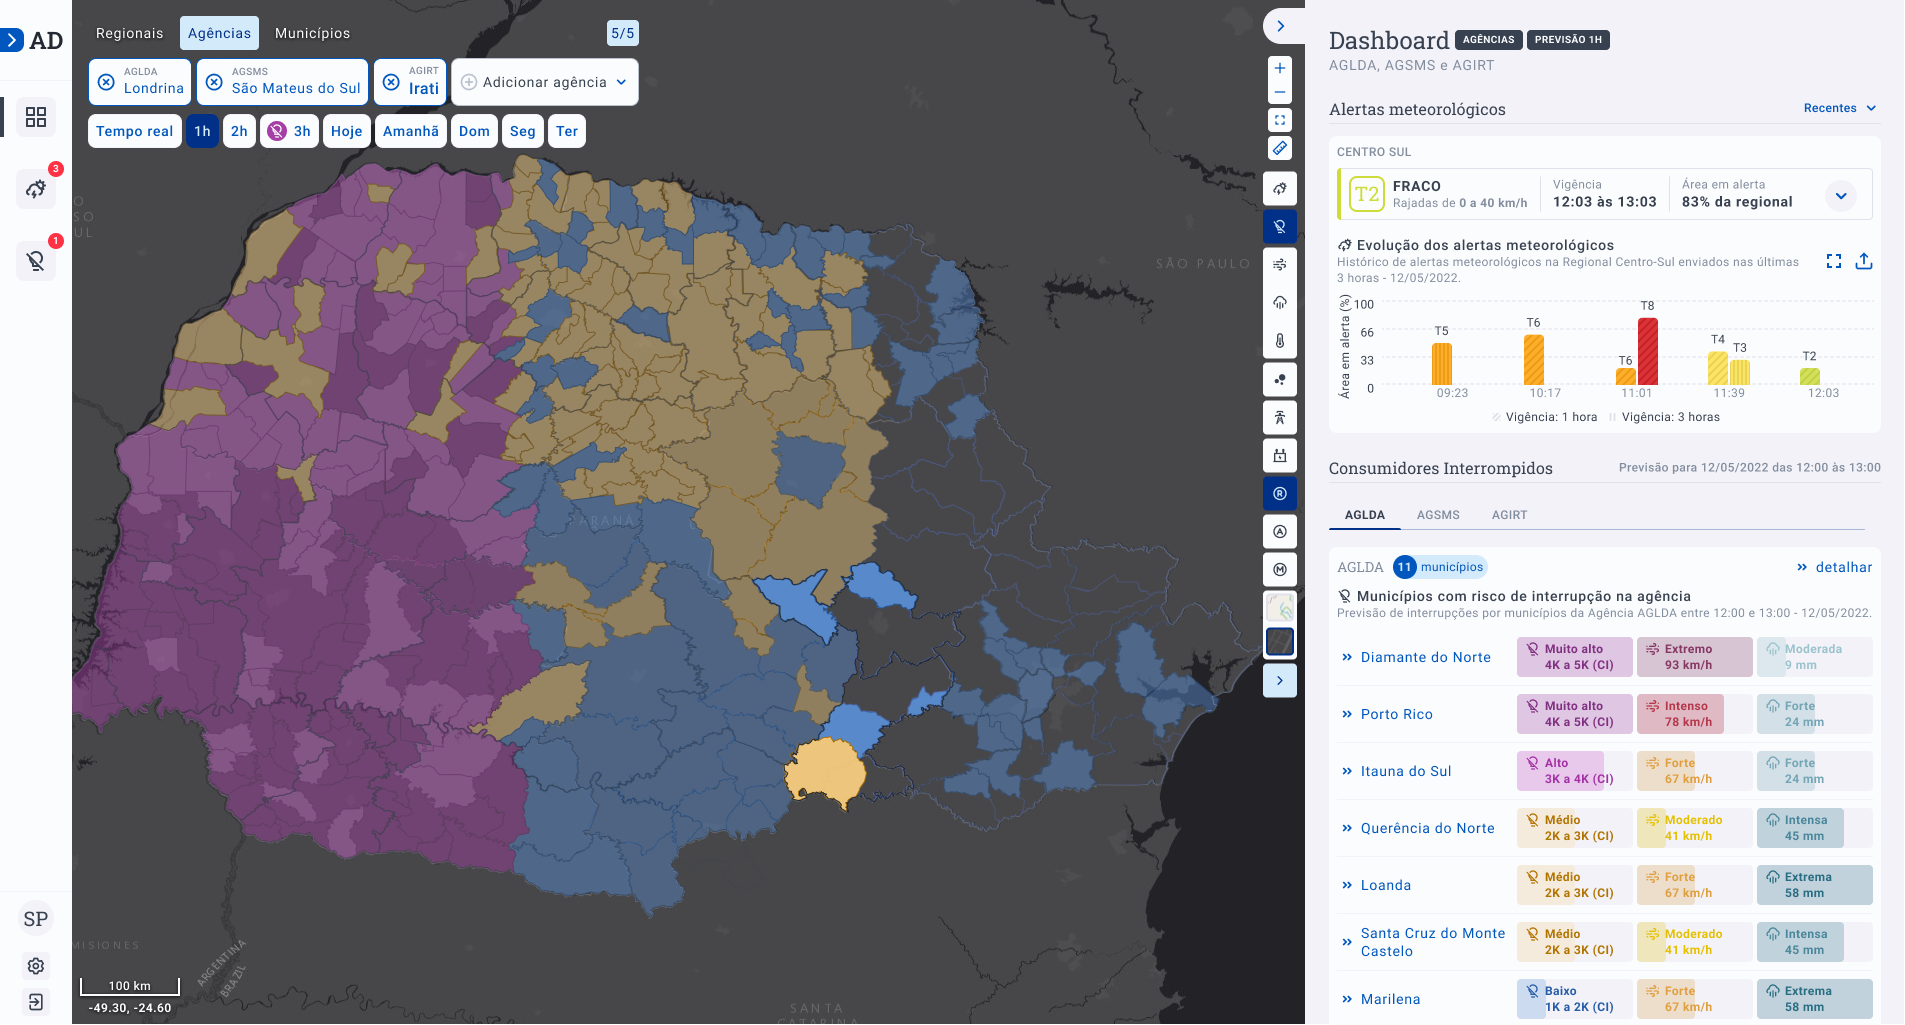Select the Amanhã forecast button
Image resolution: width=1905 pixels, height=1025 pixels.
pyautogui.click(x=410, y=131)
